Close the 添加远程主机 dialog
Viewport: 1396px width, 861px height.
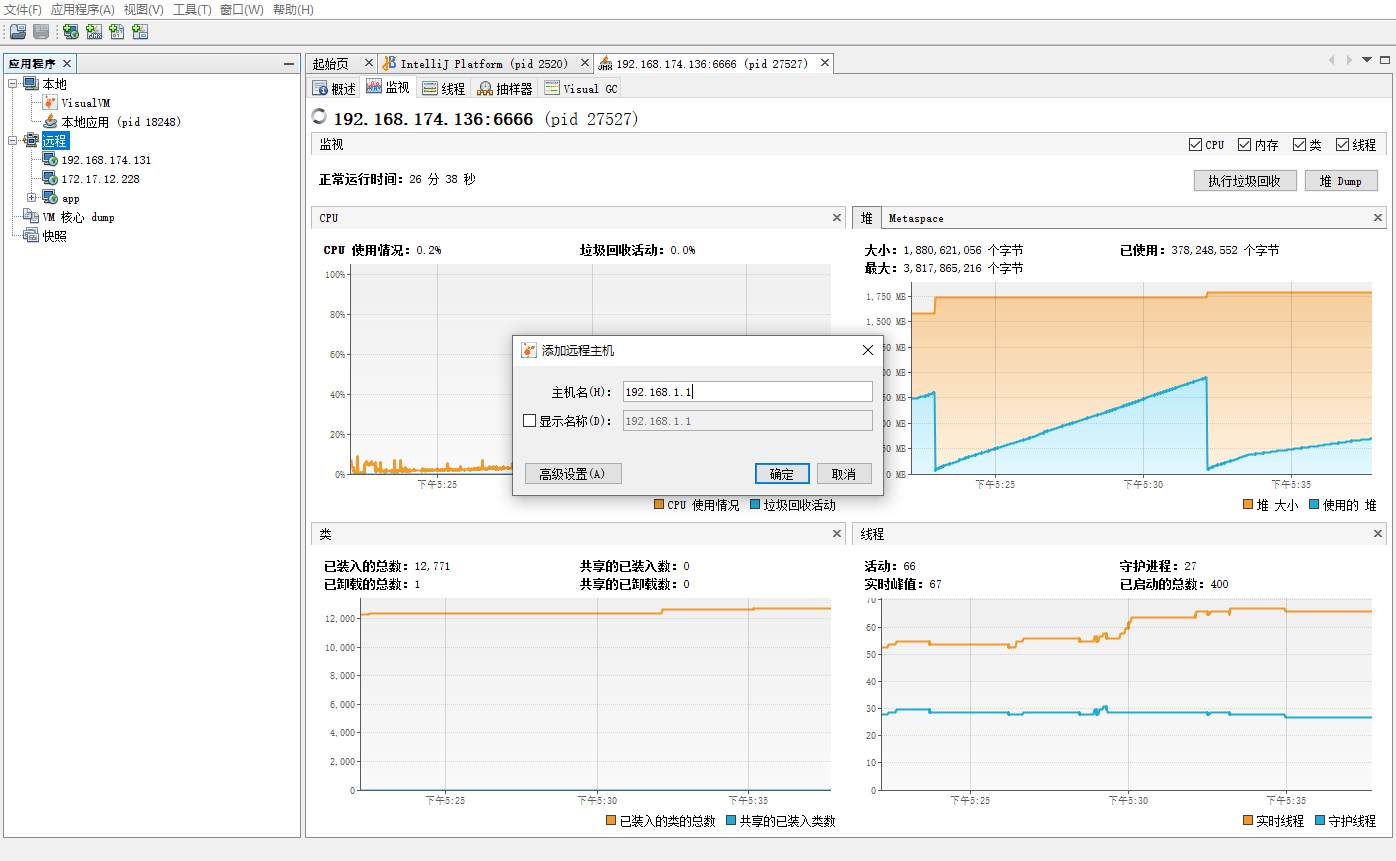[x=867, y=350]
